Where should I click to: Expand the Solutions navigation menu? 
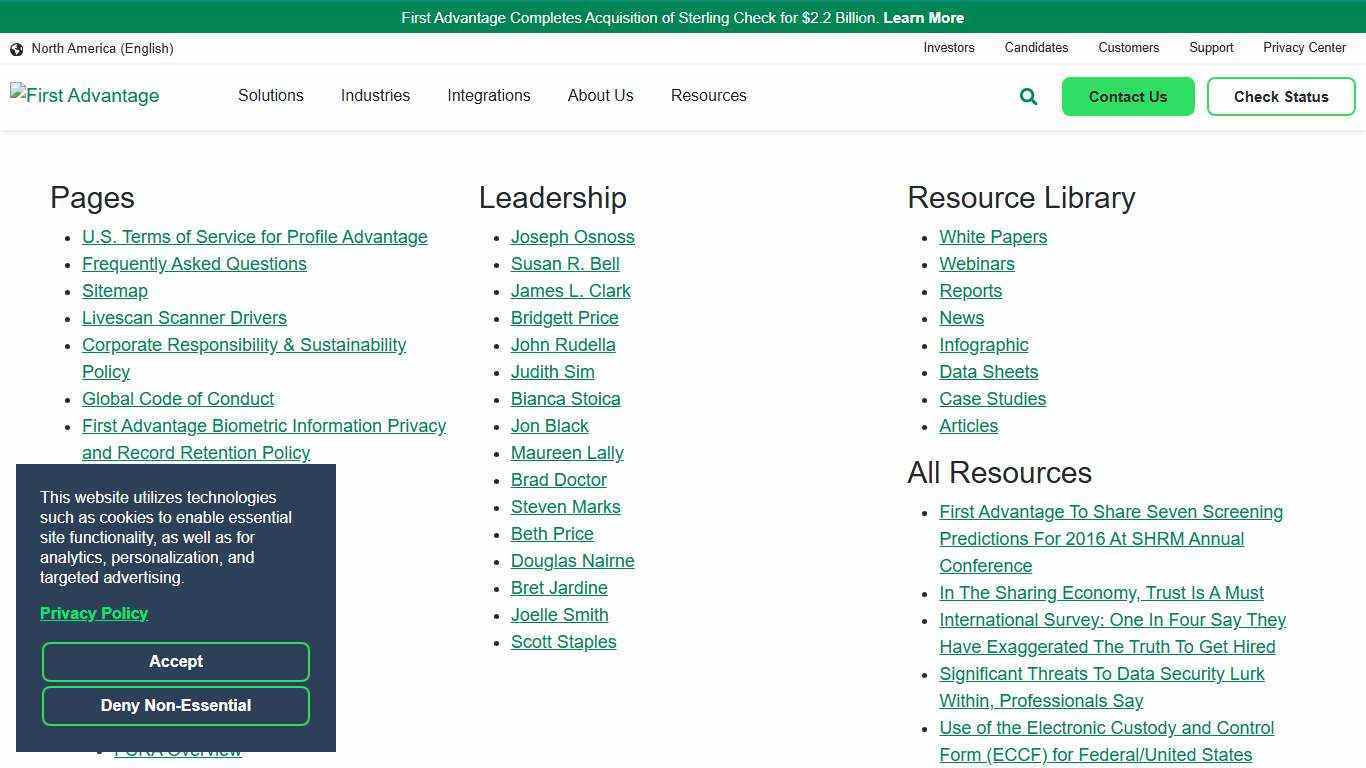[270, 95]
